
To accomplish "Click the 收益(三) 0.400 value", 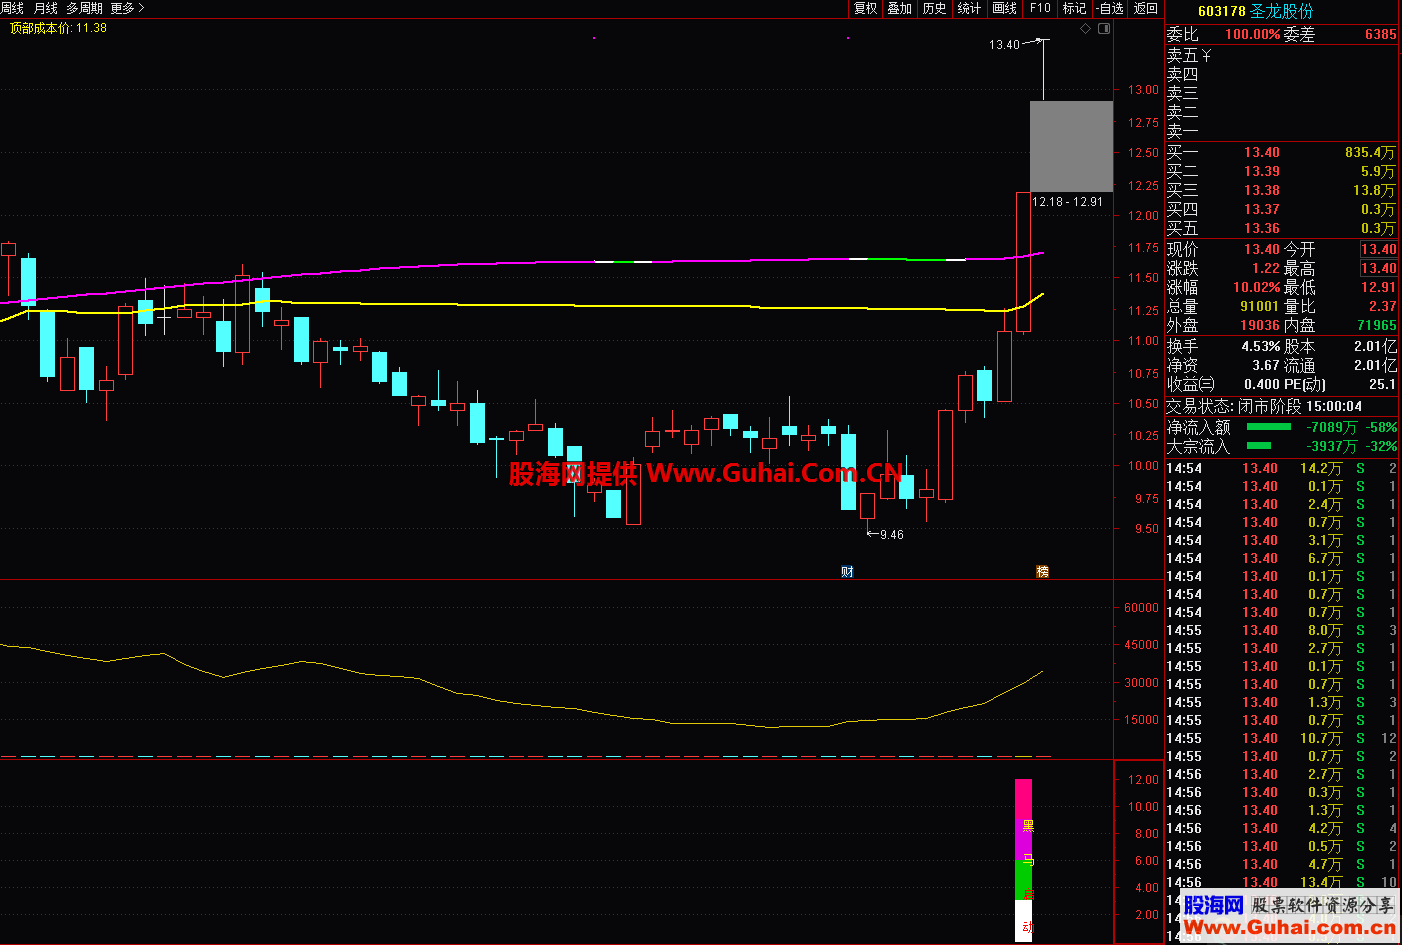I will [x=1262, y=385].
